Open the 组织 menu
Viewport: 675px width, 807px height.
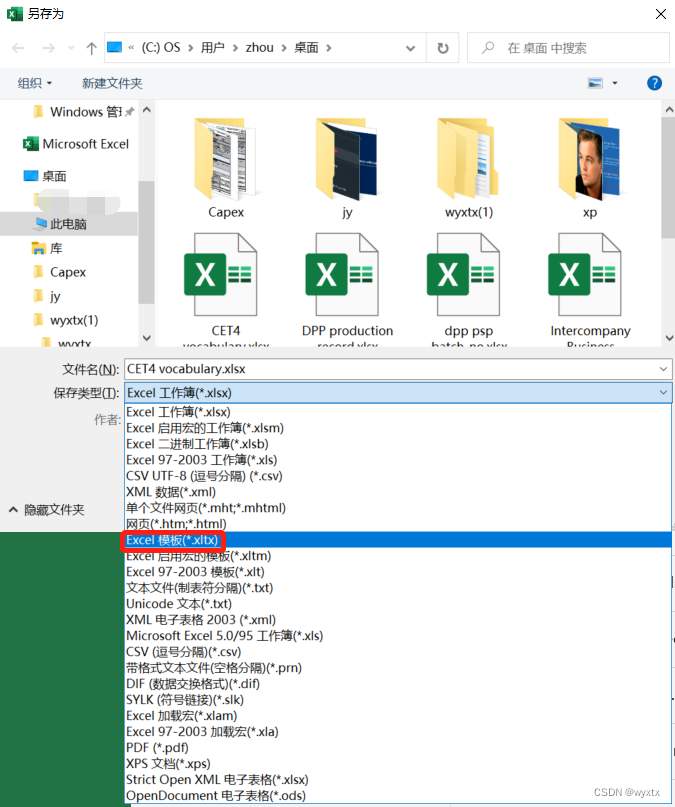(x=35, y=83)
